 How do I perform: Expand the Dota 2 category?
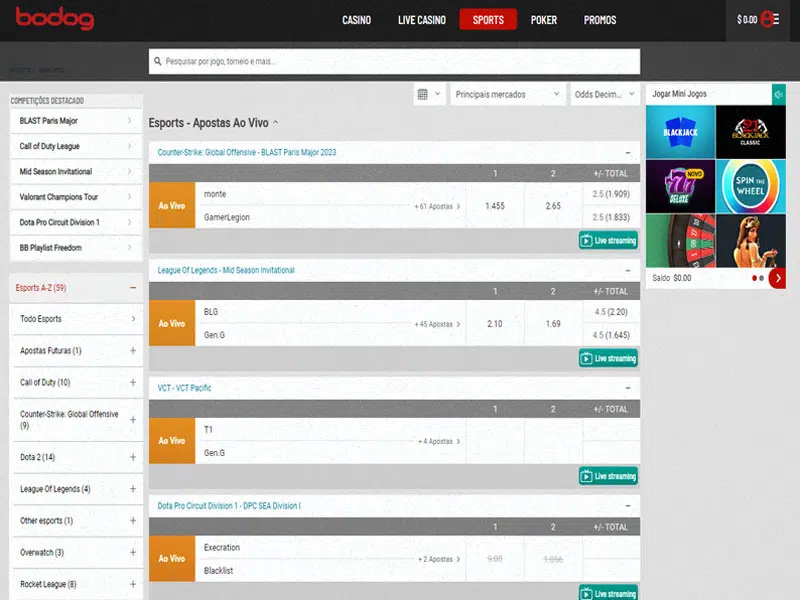pyautogui.click(x=132, y=457)
